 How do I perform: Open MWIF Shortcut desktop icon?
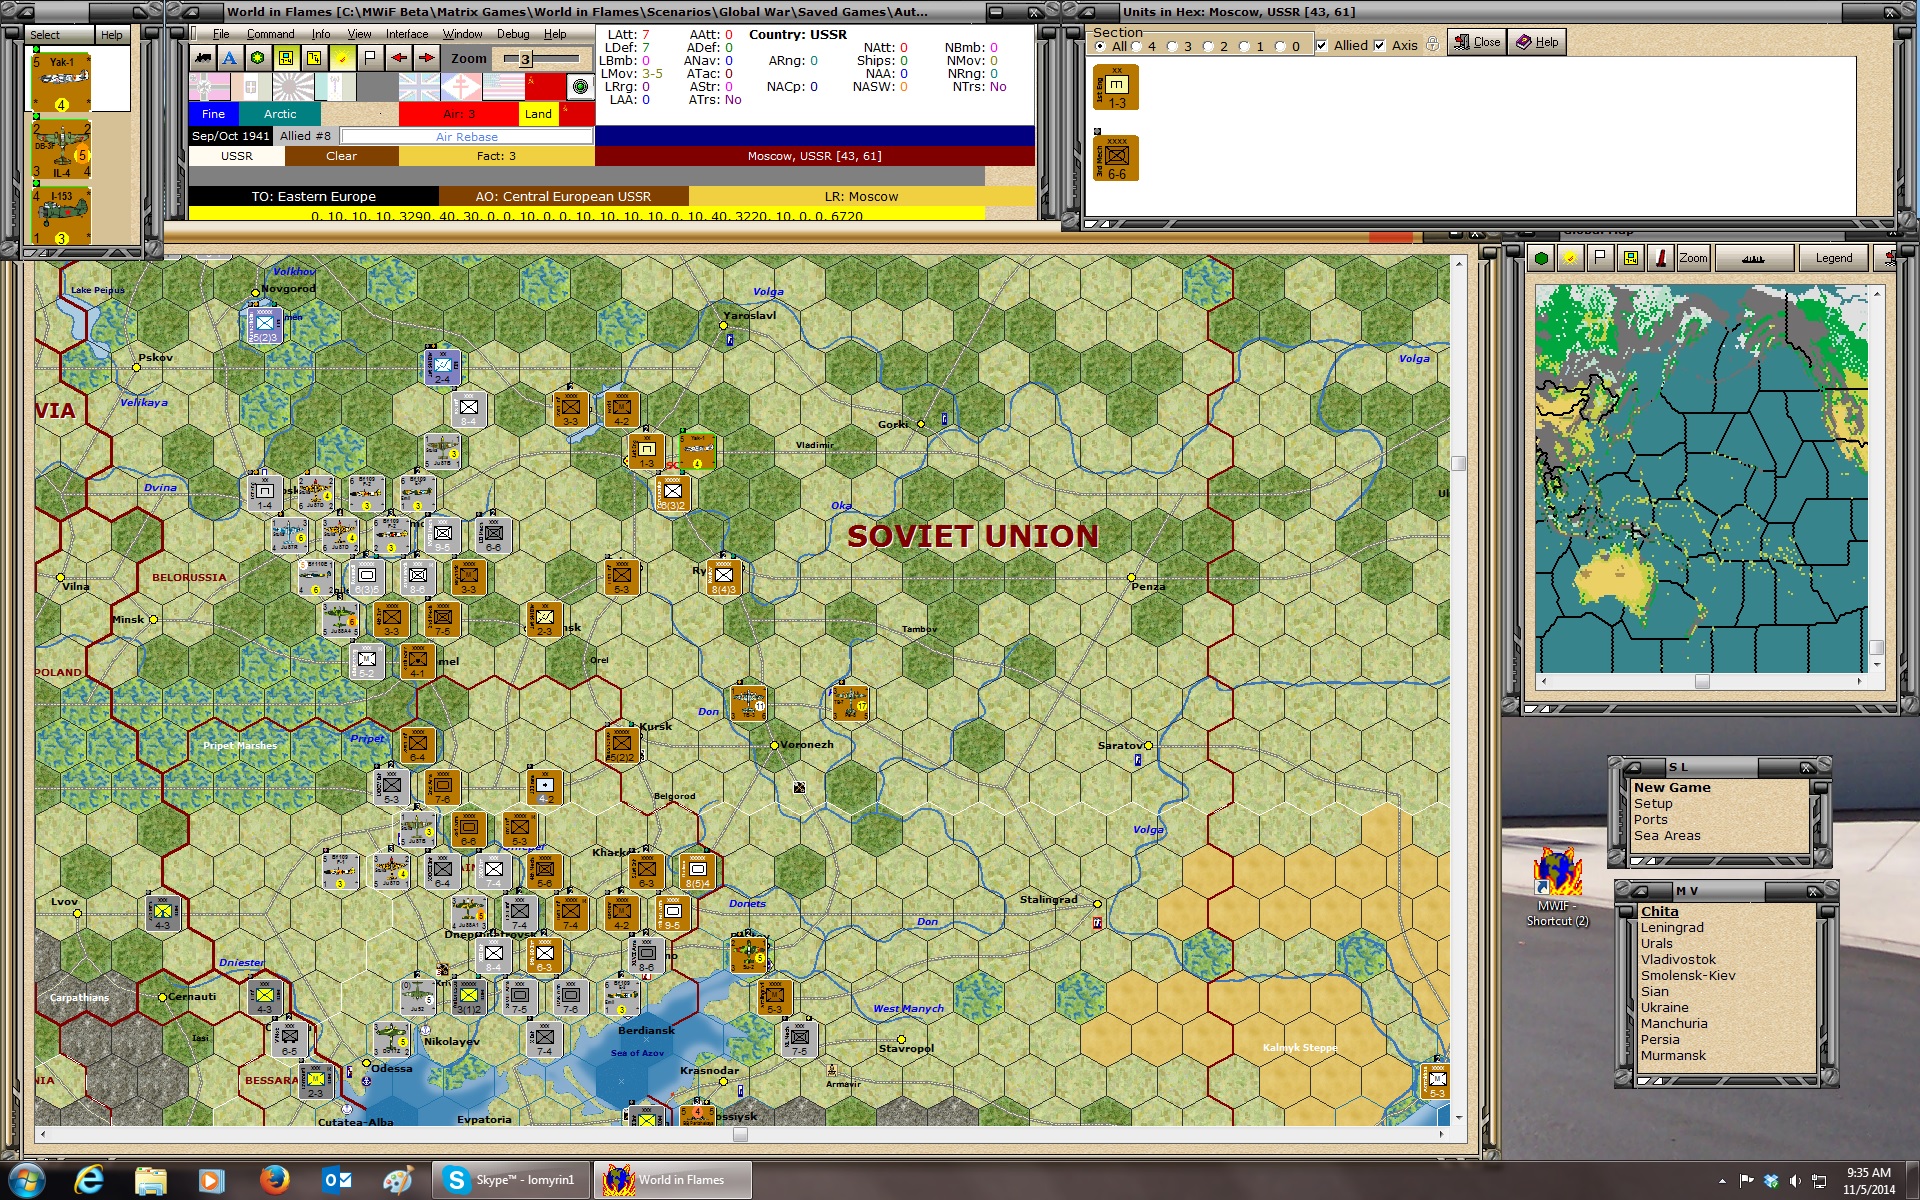click(x=1557, y=886)
